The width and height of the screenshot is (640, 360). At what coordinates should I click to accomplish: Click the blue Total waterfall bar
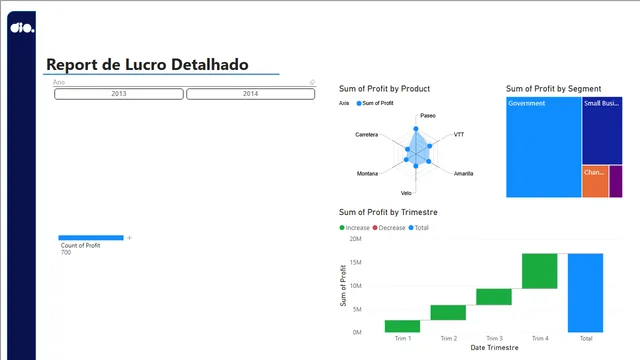[x=585, y=293]
